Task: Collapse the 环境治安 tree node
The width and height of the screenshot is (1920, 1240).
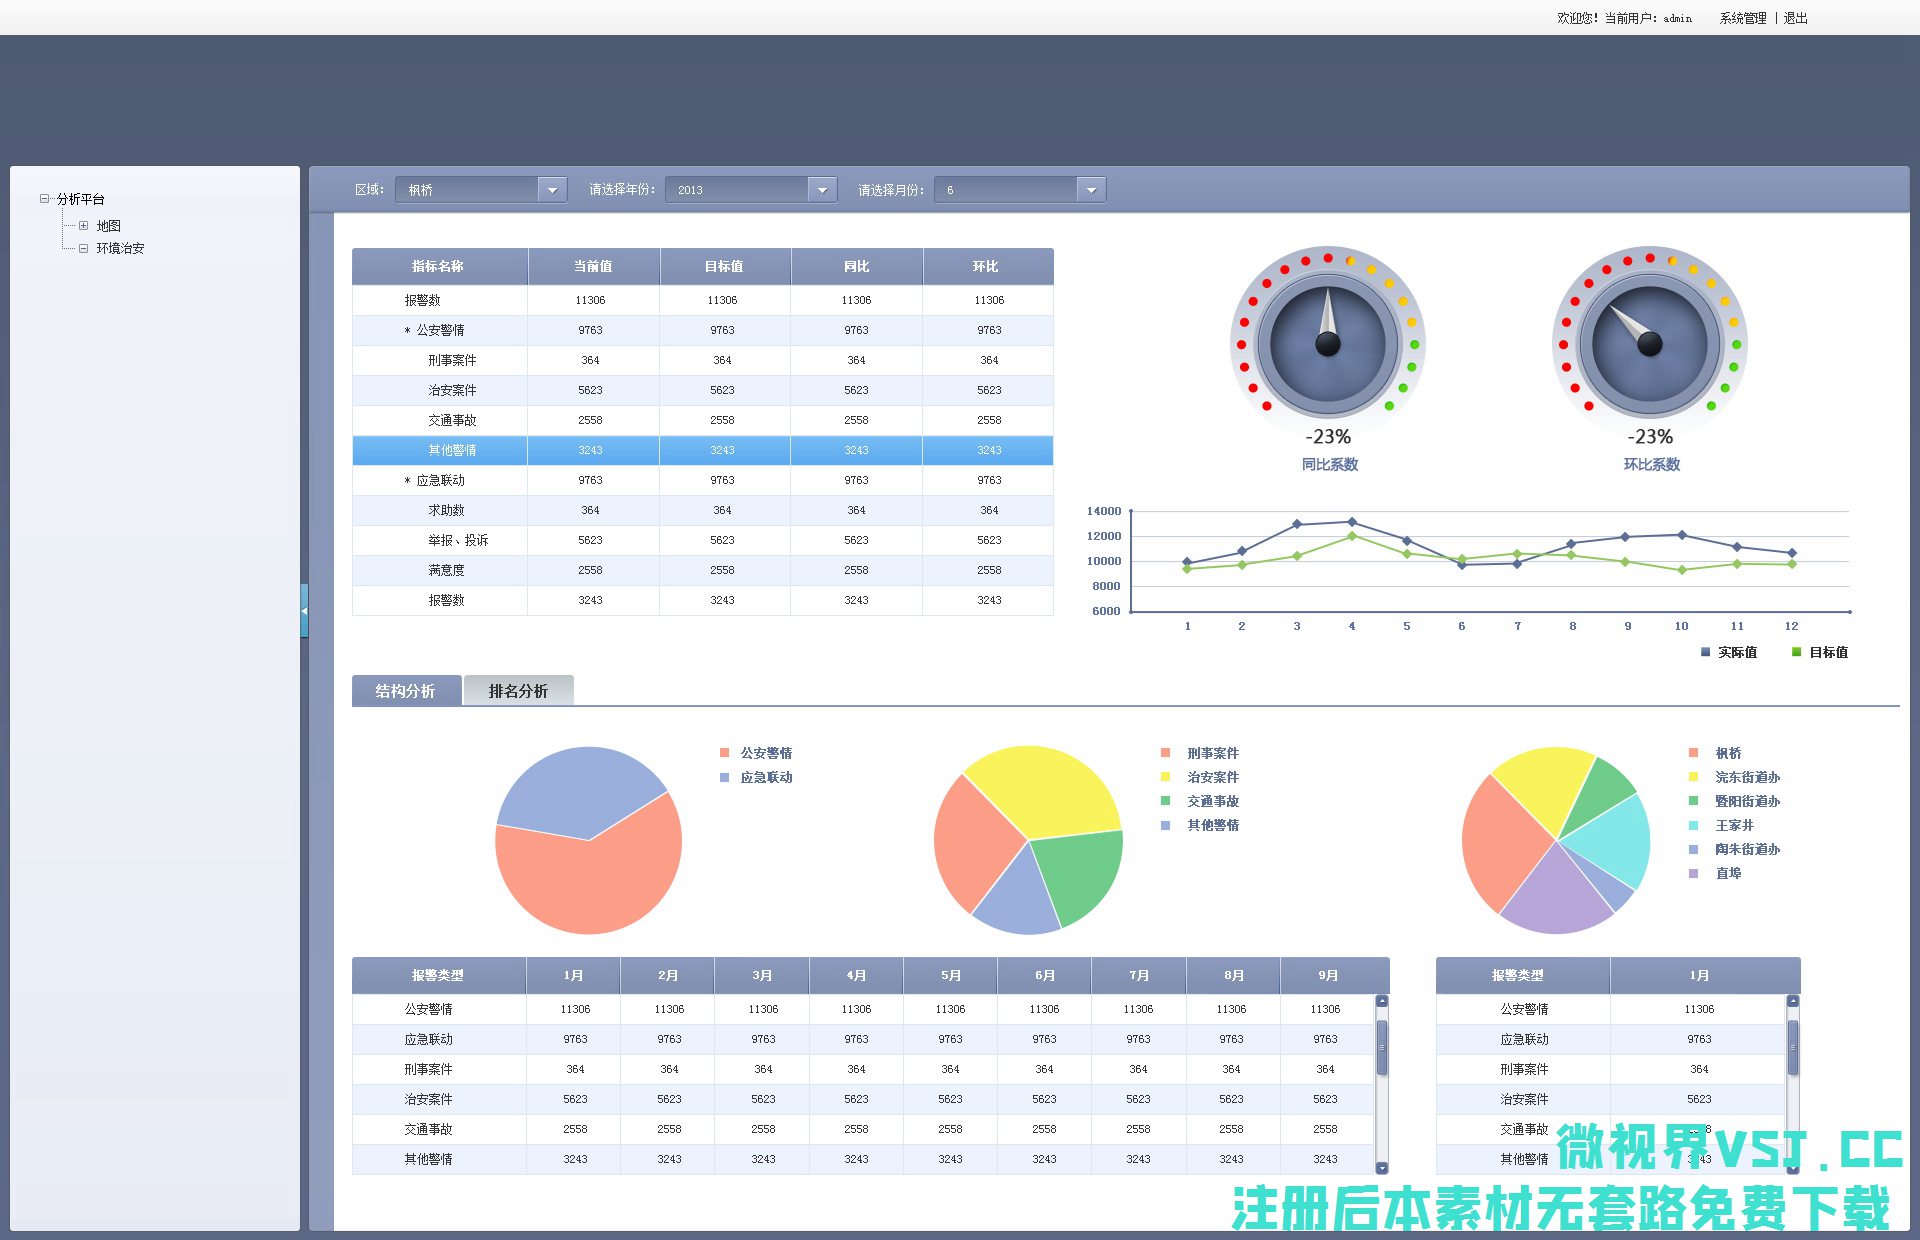Action: (x=84, y=248)
